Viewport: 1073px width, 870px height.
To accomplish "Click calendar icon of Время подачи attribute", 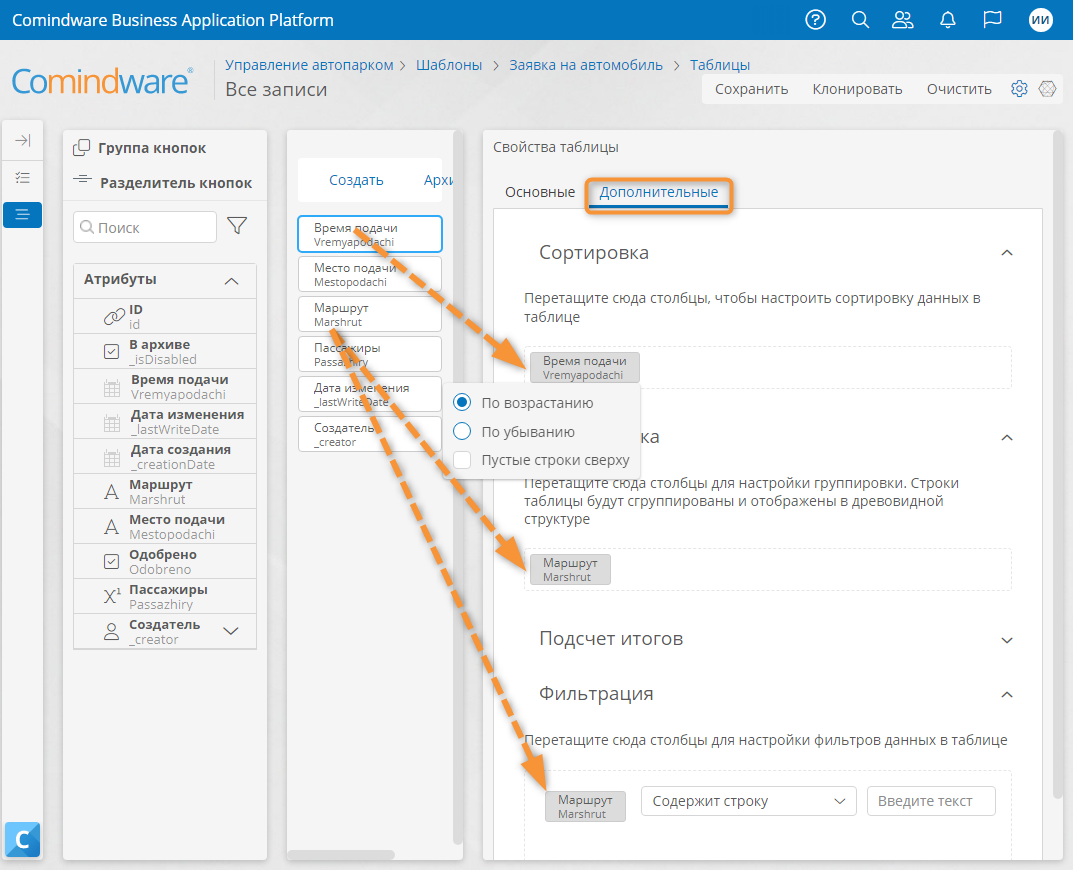I will [112, 388].
